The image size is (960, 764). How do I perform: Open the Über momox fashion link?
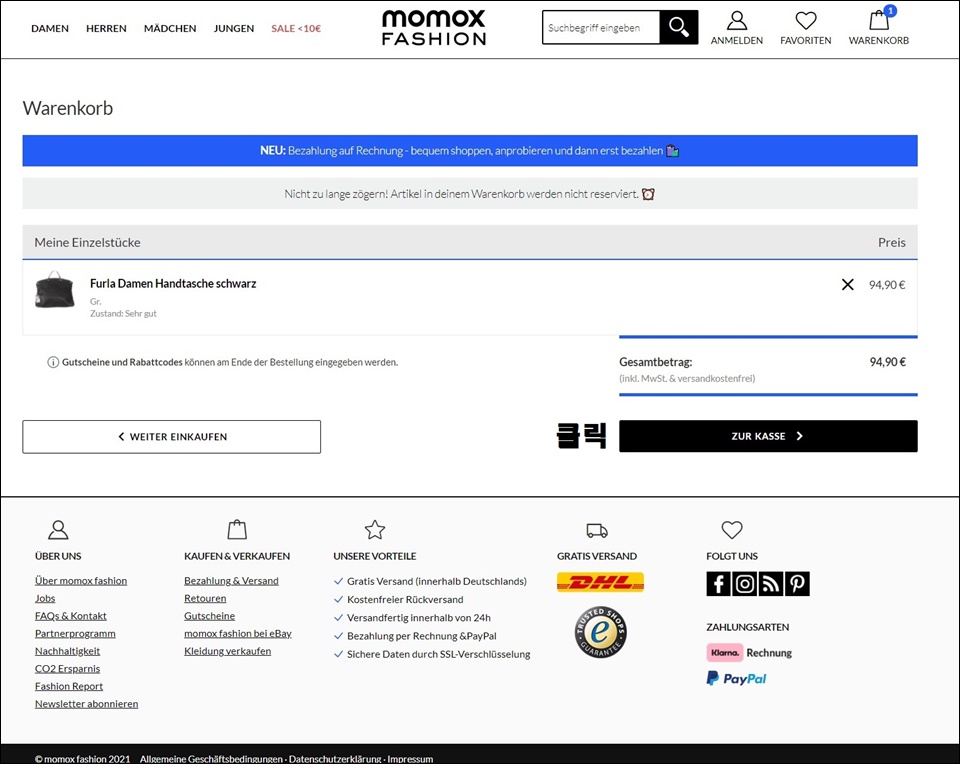(x=81, y=580)
